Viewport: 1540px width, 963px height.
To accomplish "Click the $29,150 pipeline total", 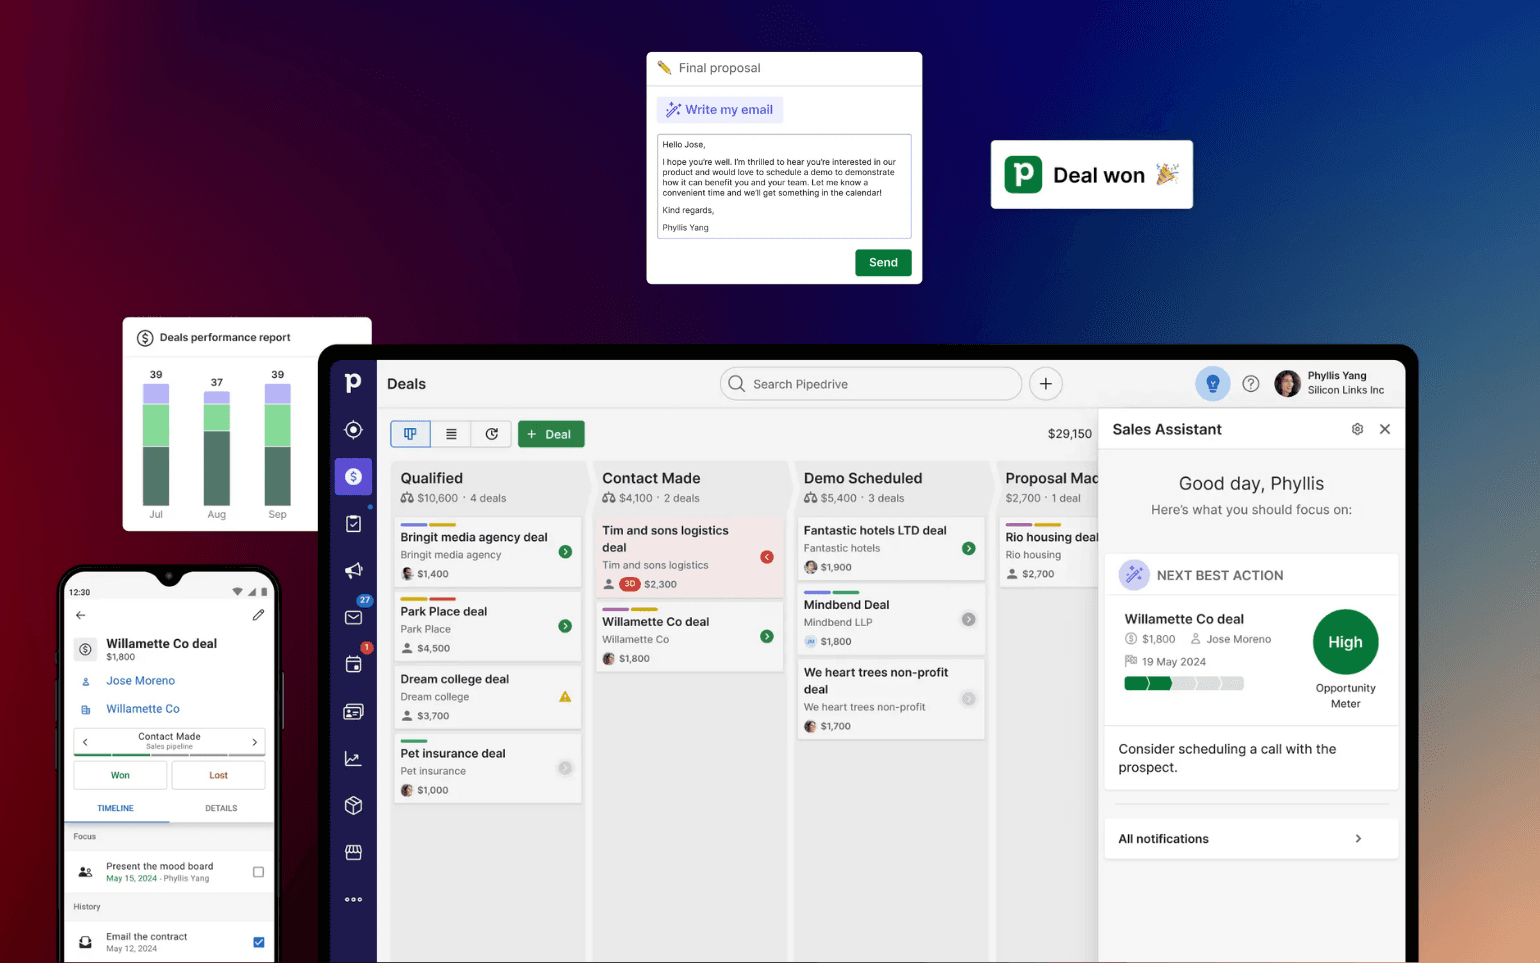I will click(x=1070, y=434).
